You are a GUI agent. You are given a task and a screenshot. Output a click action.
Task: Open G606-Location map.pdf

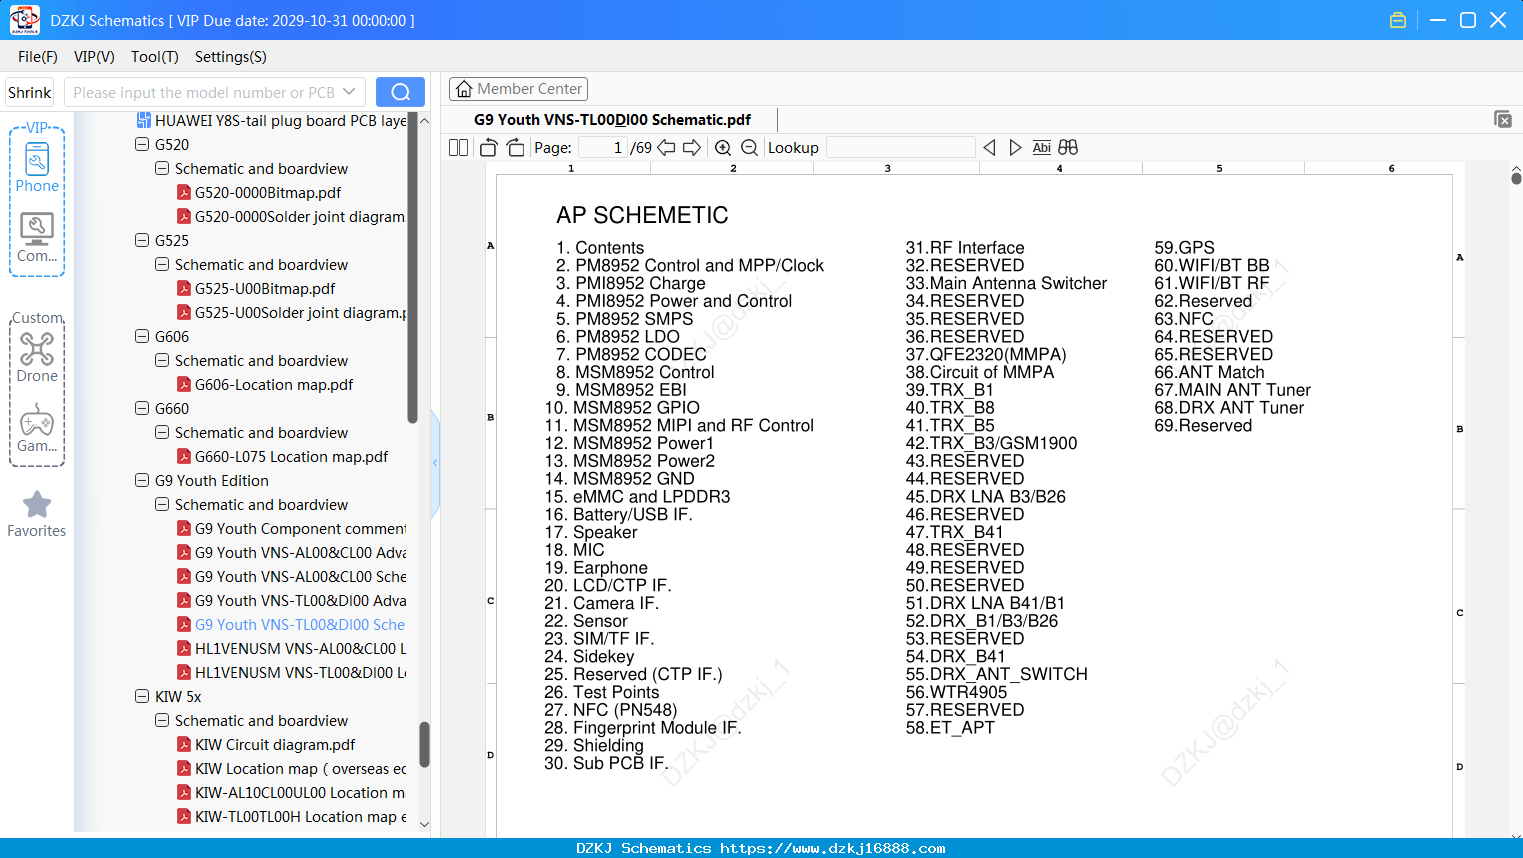click(265, 385)
